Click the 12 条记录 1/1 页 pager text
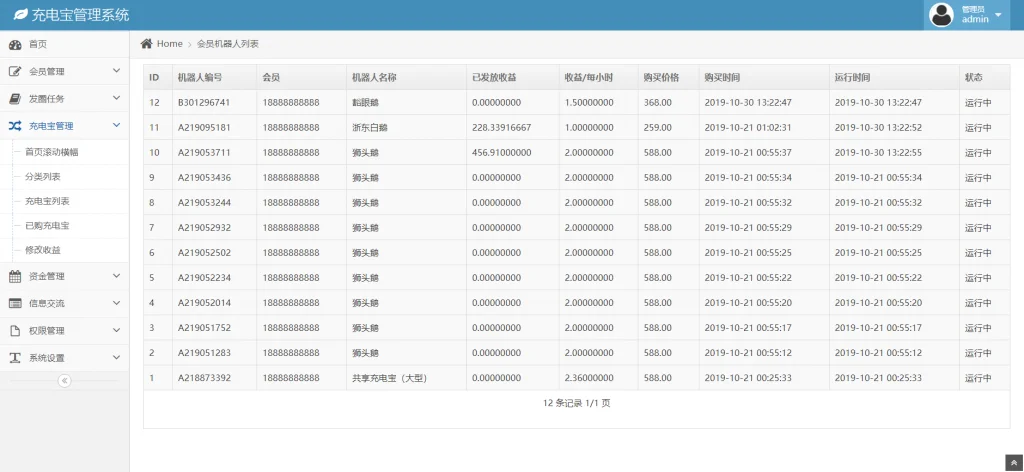Image resolution: width=1024 pixels, height=472 pixels. pyautogui.click(x=577, y=403)
